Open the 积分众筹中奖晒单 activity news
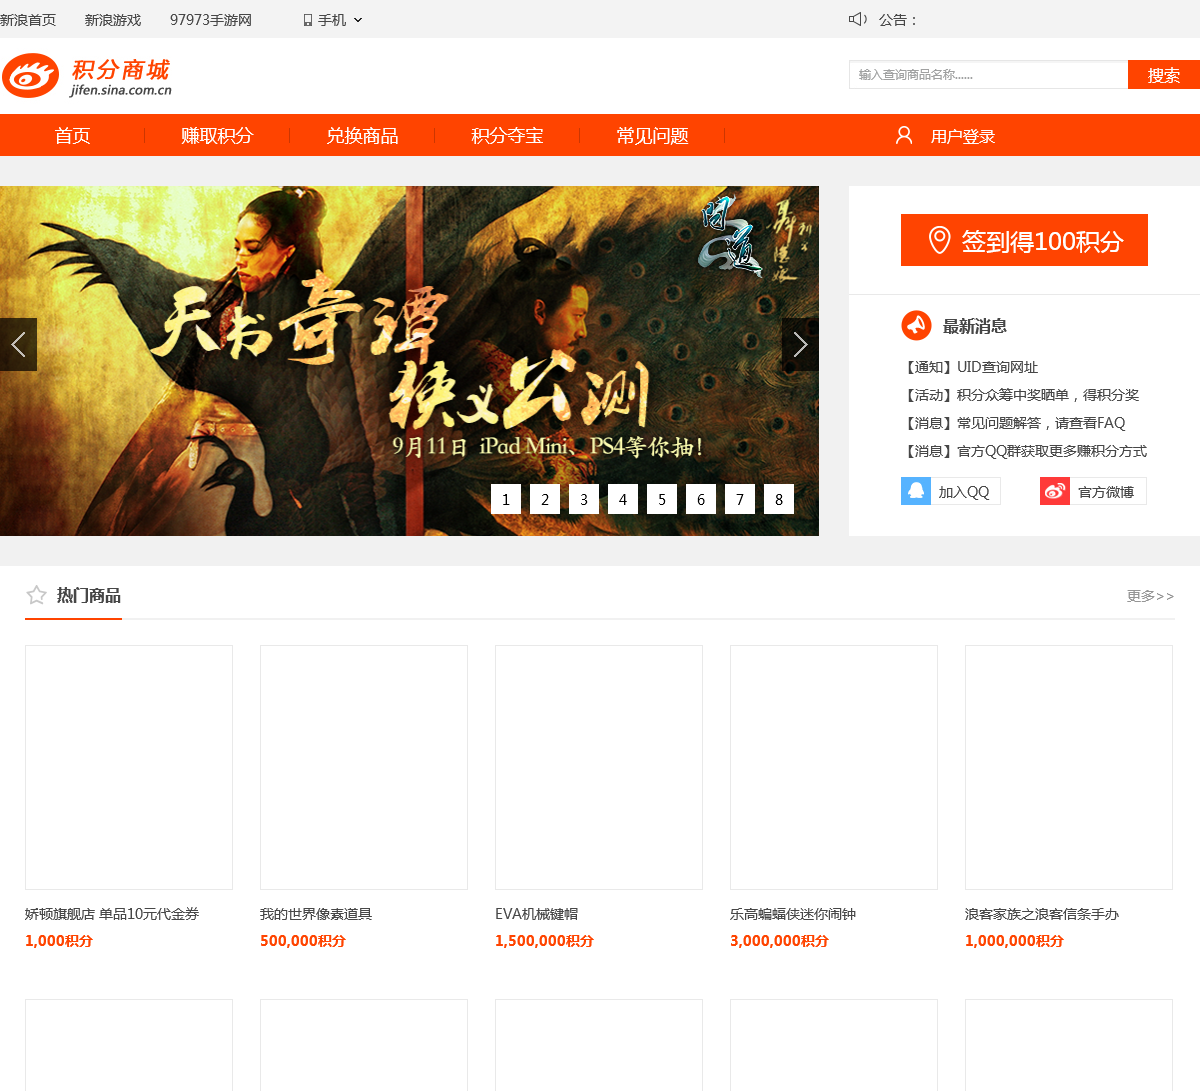The height and width of the screenshot is (1091, 1200). (x=1020, y=395)
